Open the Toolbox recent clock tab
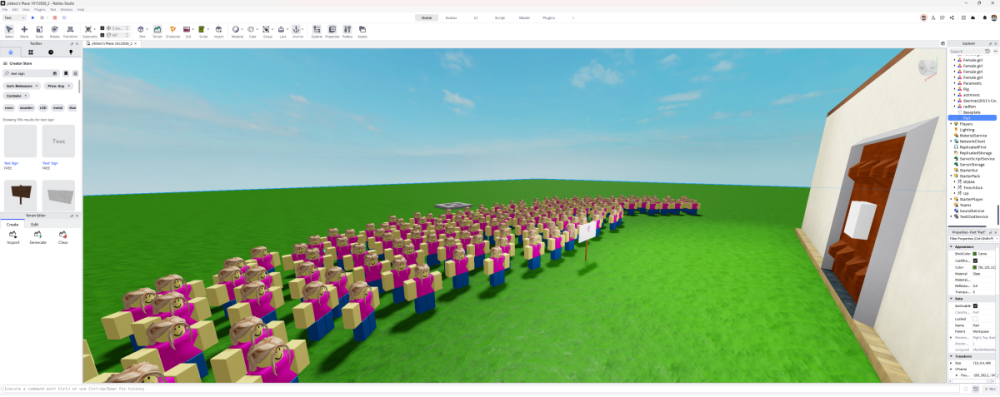 coord(50,52)
